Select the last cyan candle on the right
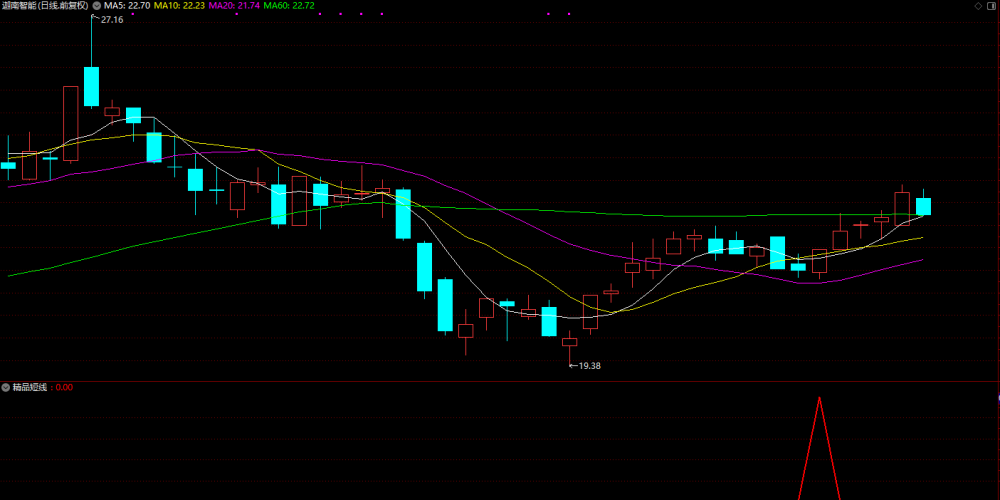This screenshot has height=500, width=1000. pos(923,206)
